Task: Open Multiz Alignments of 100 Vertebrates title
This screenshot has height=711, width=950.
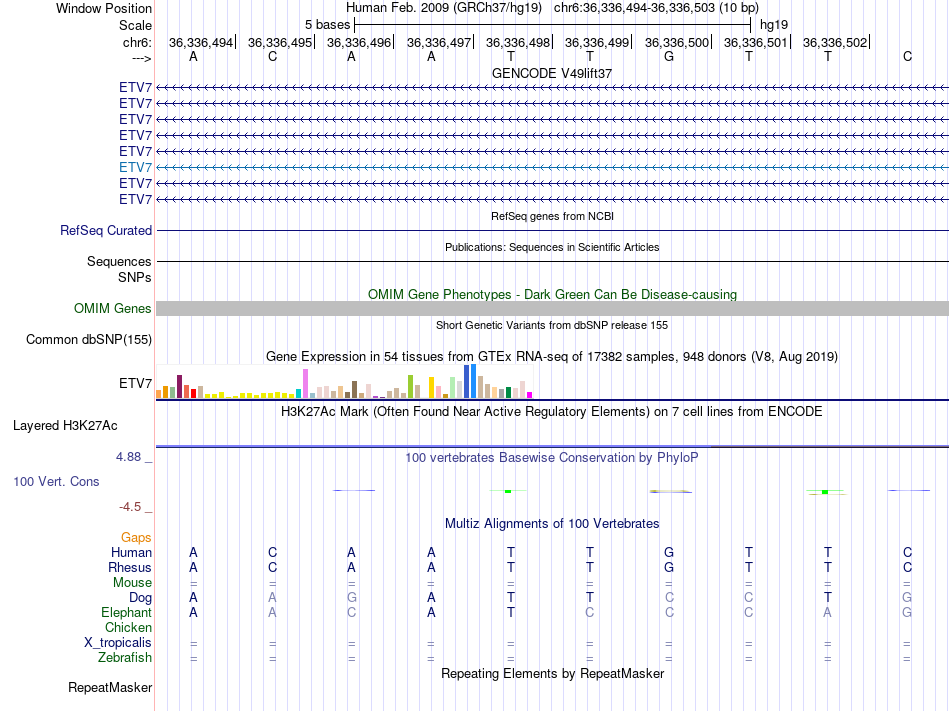Action: [x=552, y=523]
